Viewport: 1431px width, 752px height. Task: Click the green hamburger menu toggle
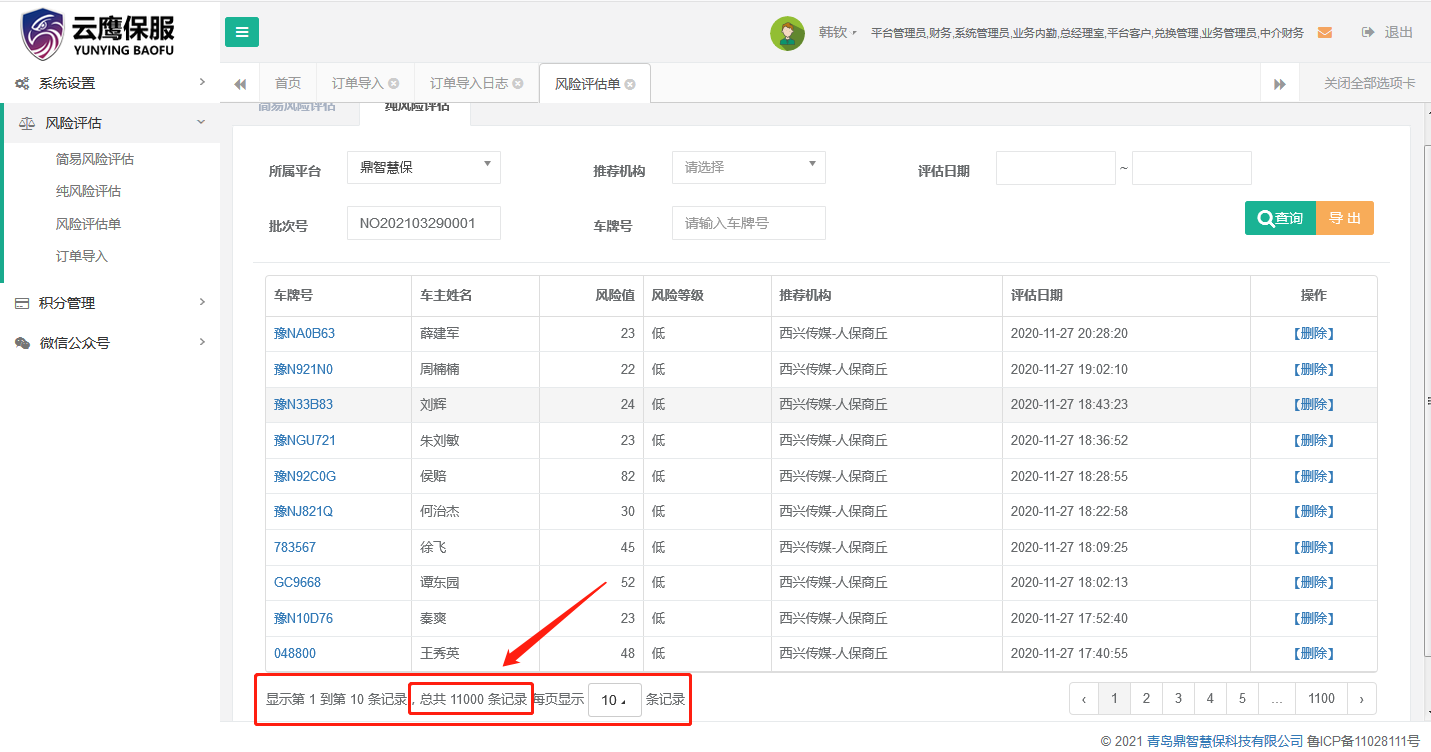241,32
